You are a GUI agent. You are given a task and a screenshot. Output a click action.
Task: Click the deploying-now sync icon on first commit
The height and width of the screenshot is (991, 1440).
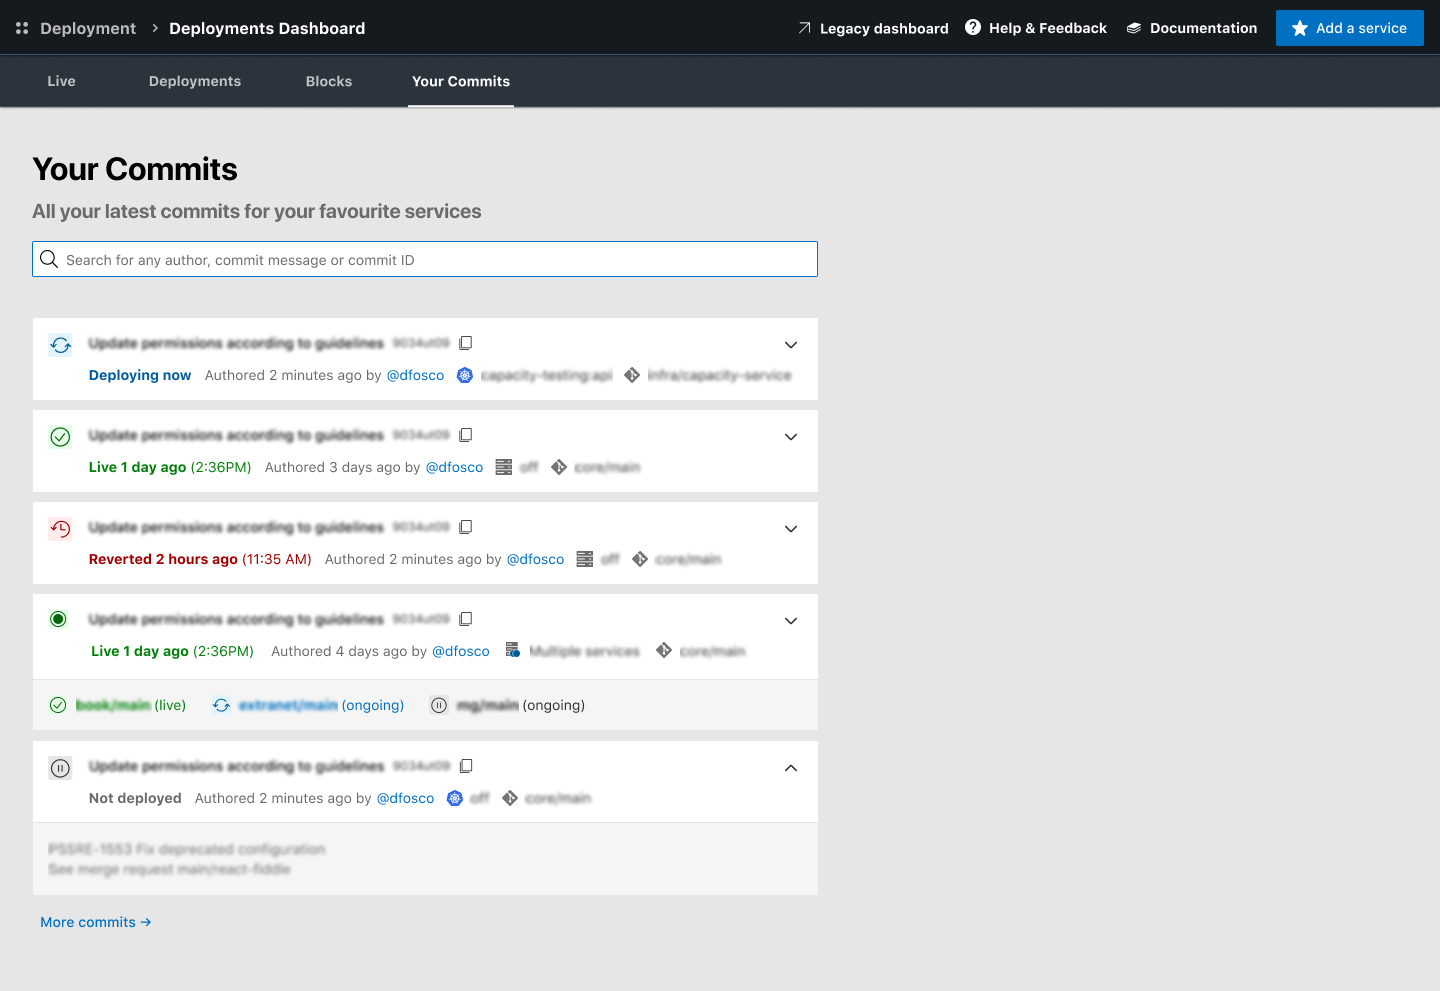point(60,344)
